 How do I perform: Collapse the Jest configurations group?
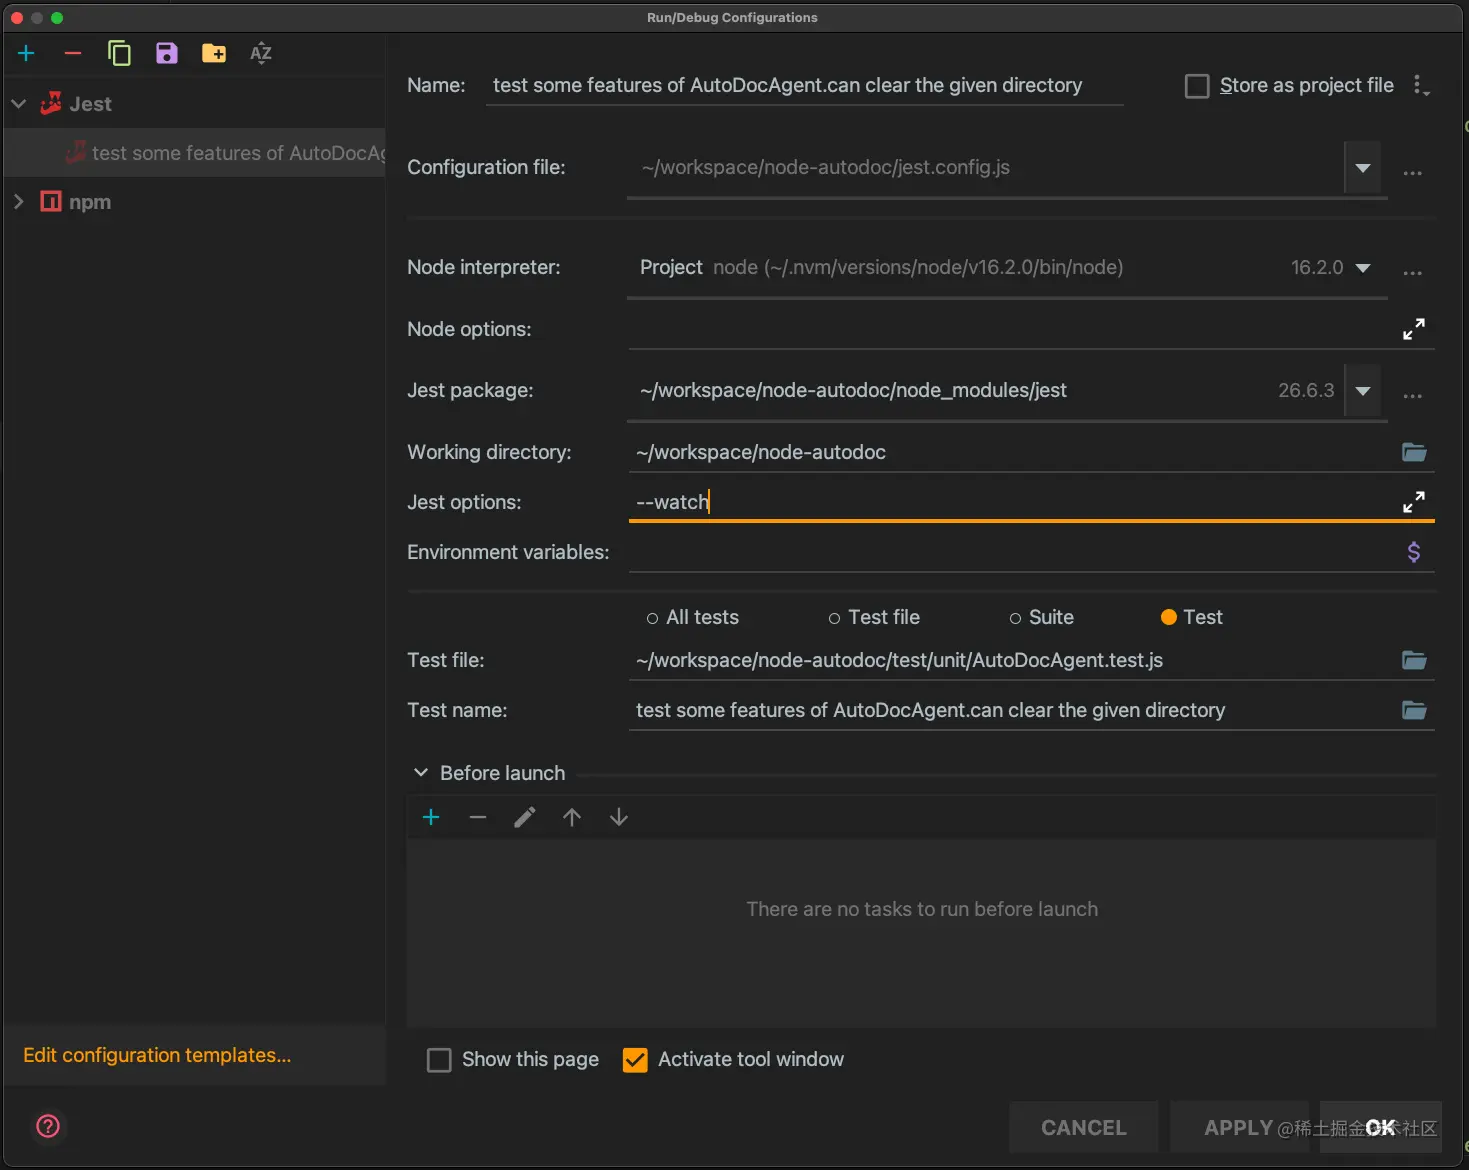[18, 104]
